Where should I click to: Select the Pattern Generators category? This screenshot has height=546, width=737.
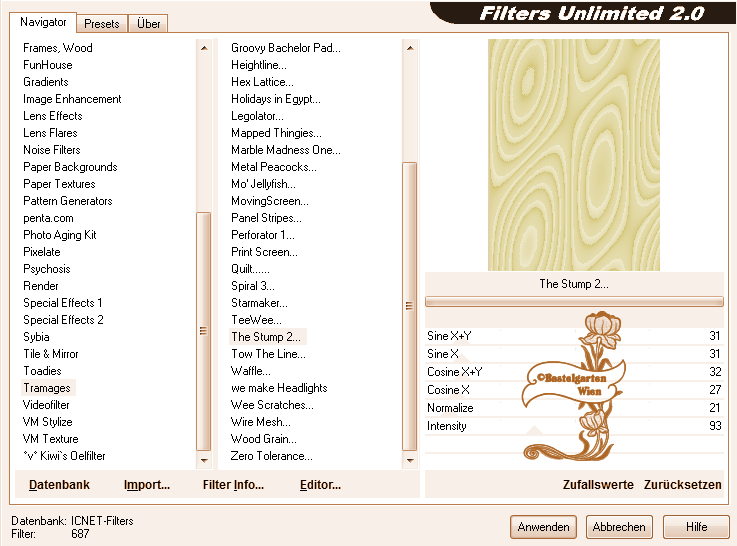click(68, 201)
